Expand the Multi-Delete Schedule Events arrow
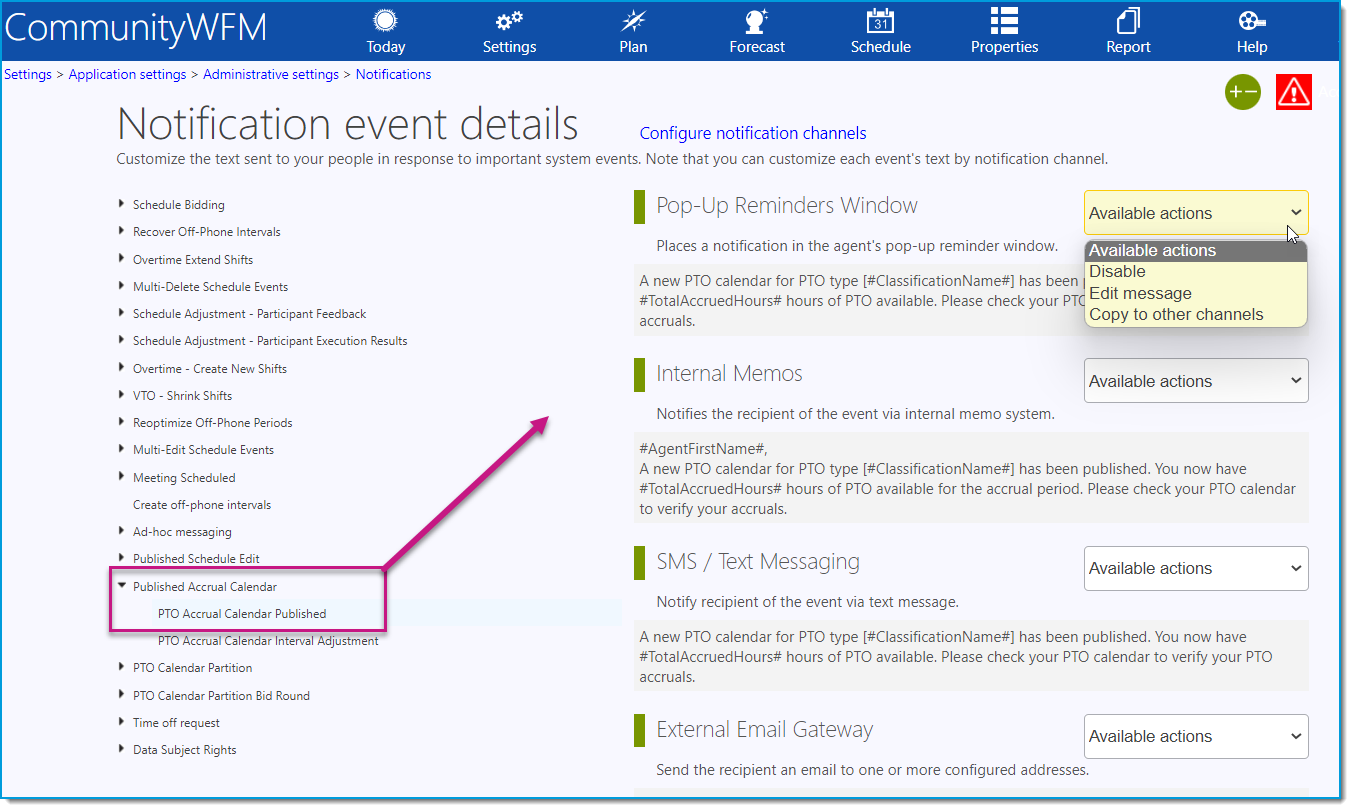1352x810 pixels. tap(122, 286)
